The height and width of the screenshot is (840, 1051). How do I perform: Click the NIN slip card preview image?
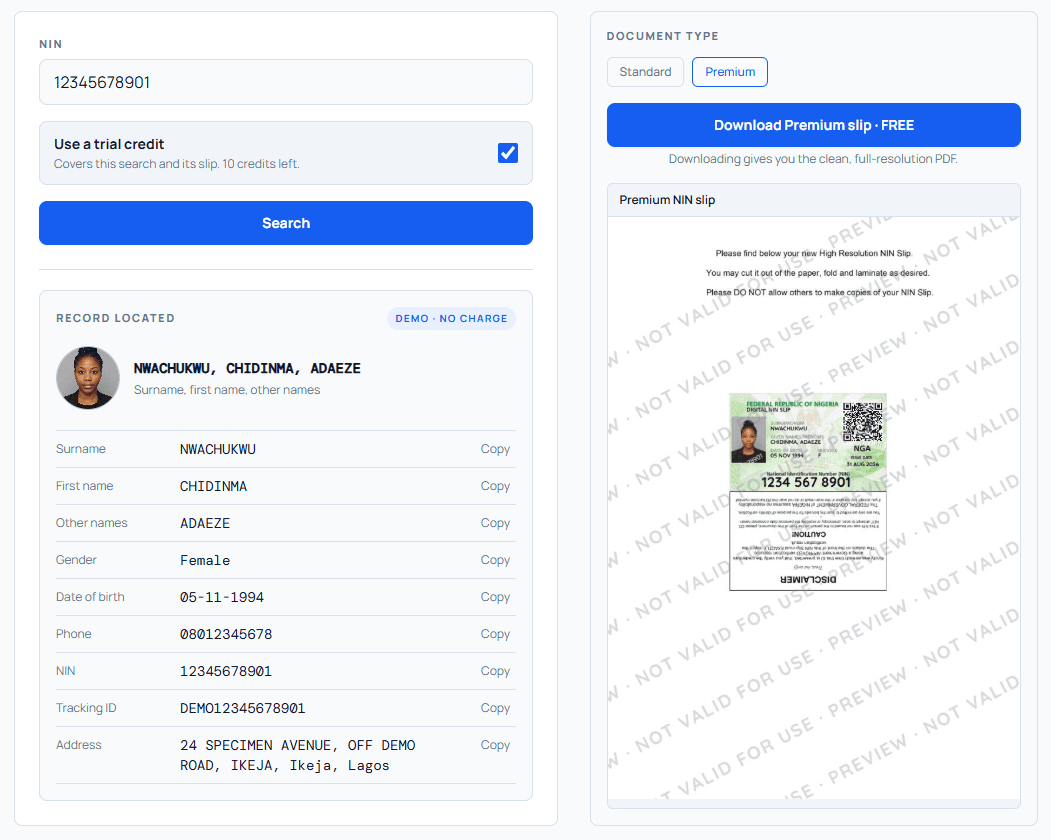click(808, 491)
